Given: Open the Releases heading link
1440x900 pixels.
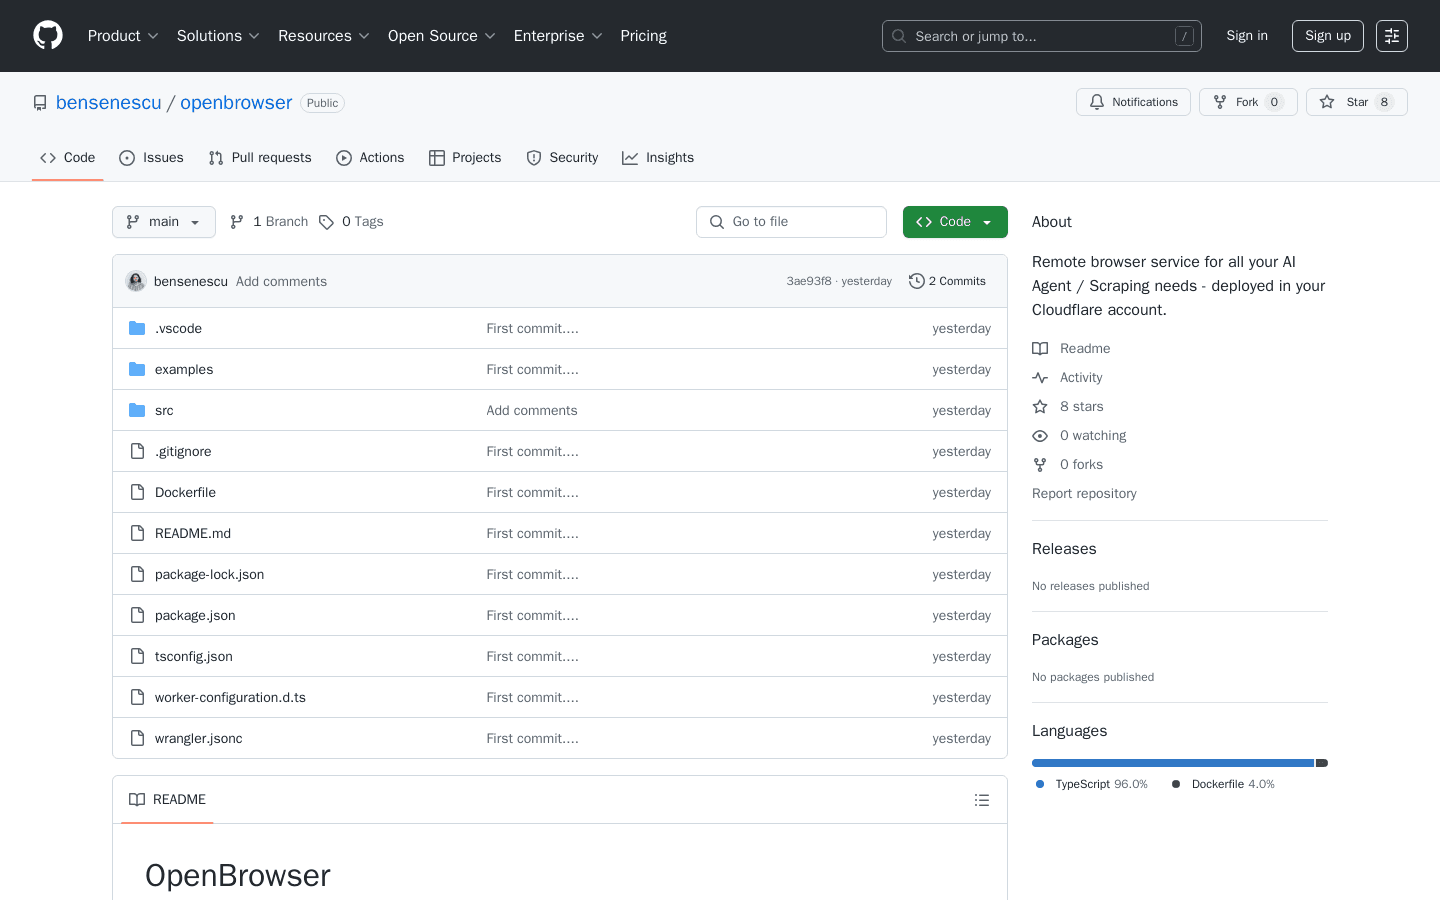Looking at the screenshot, I should click(1064, 549).
